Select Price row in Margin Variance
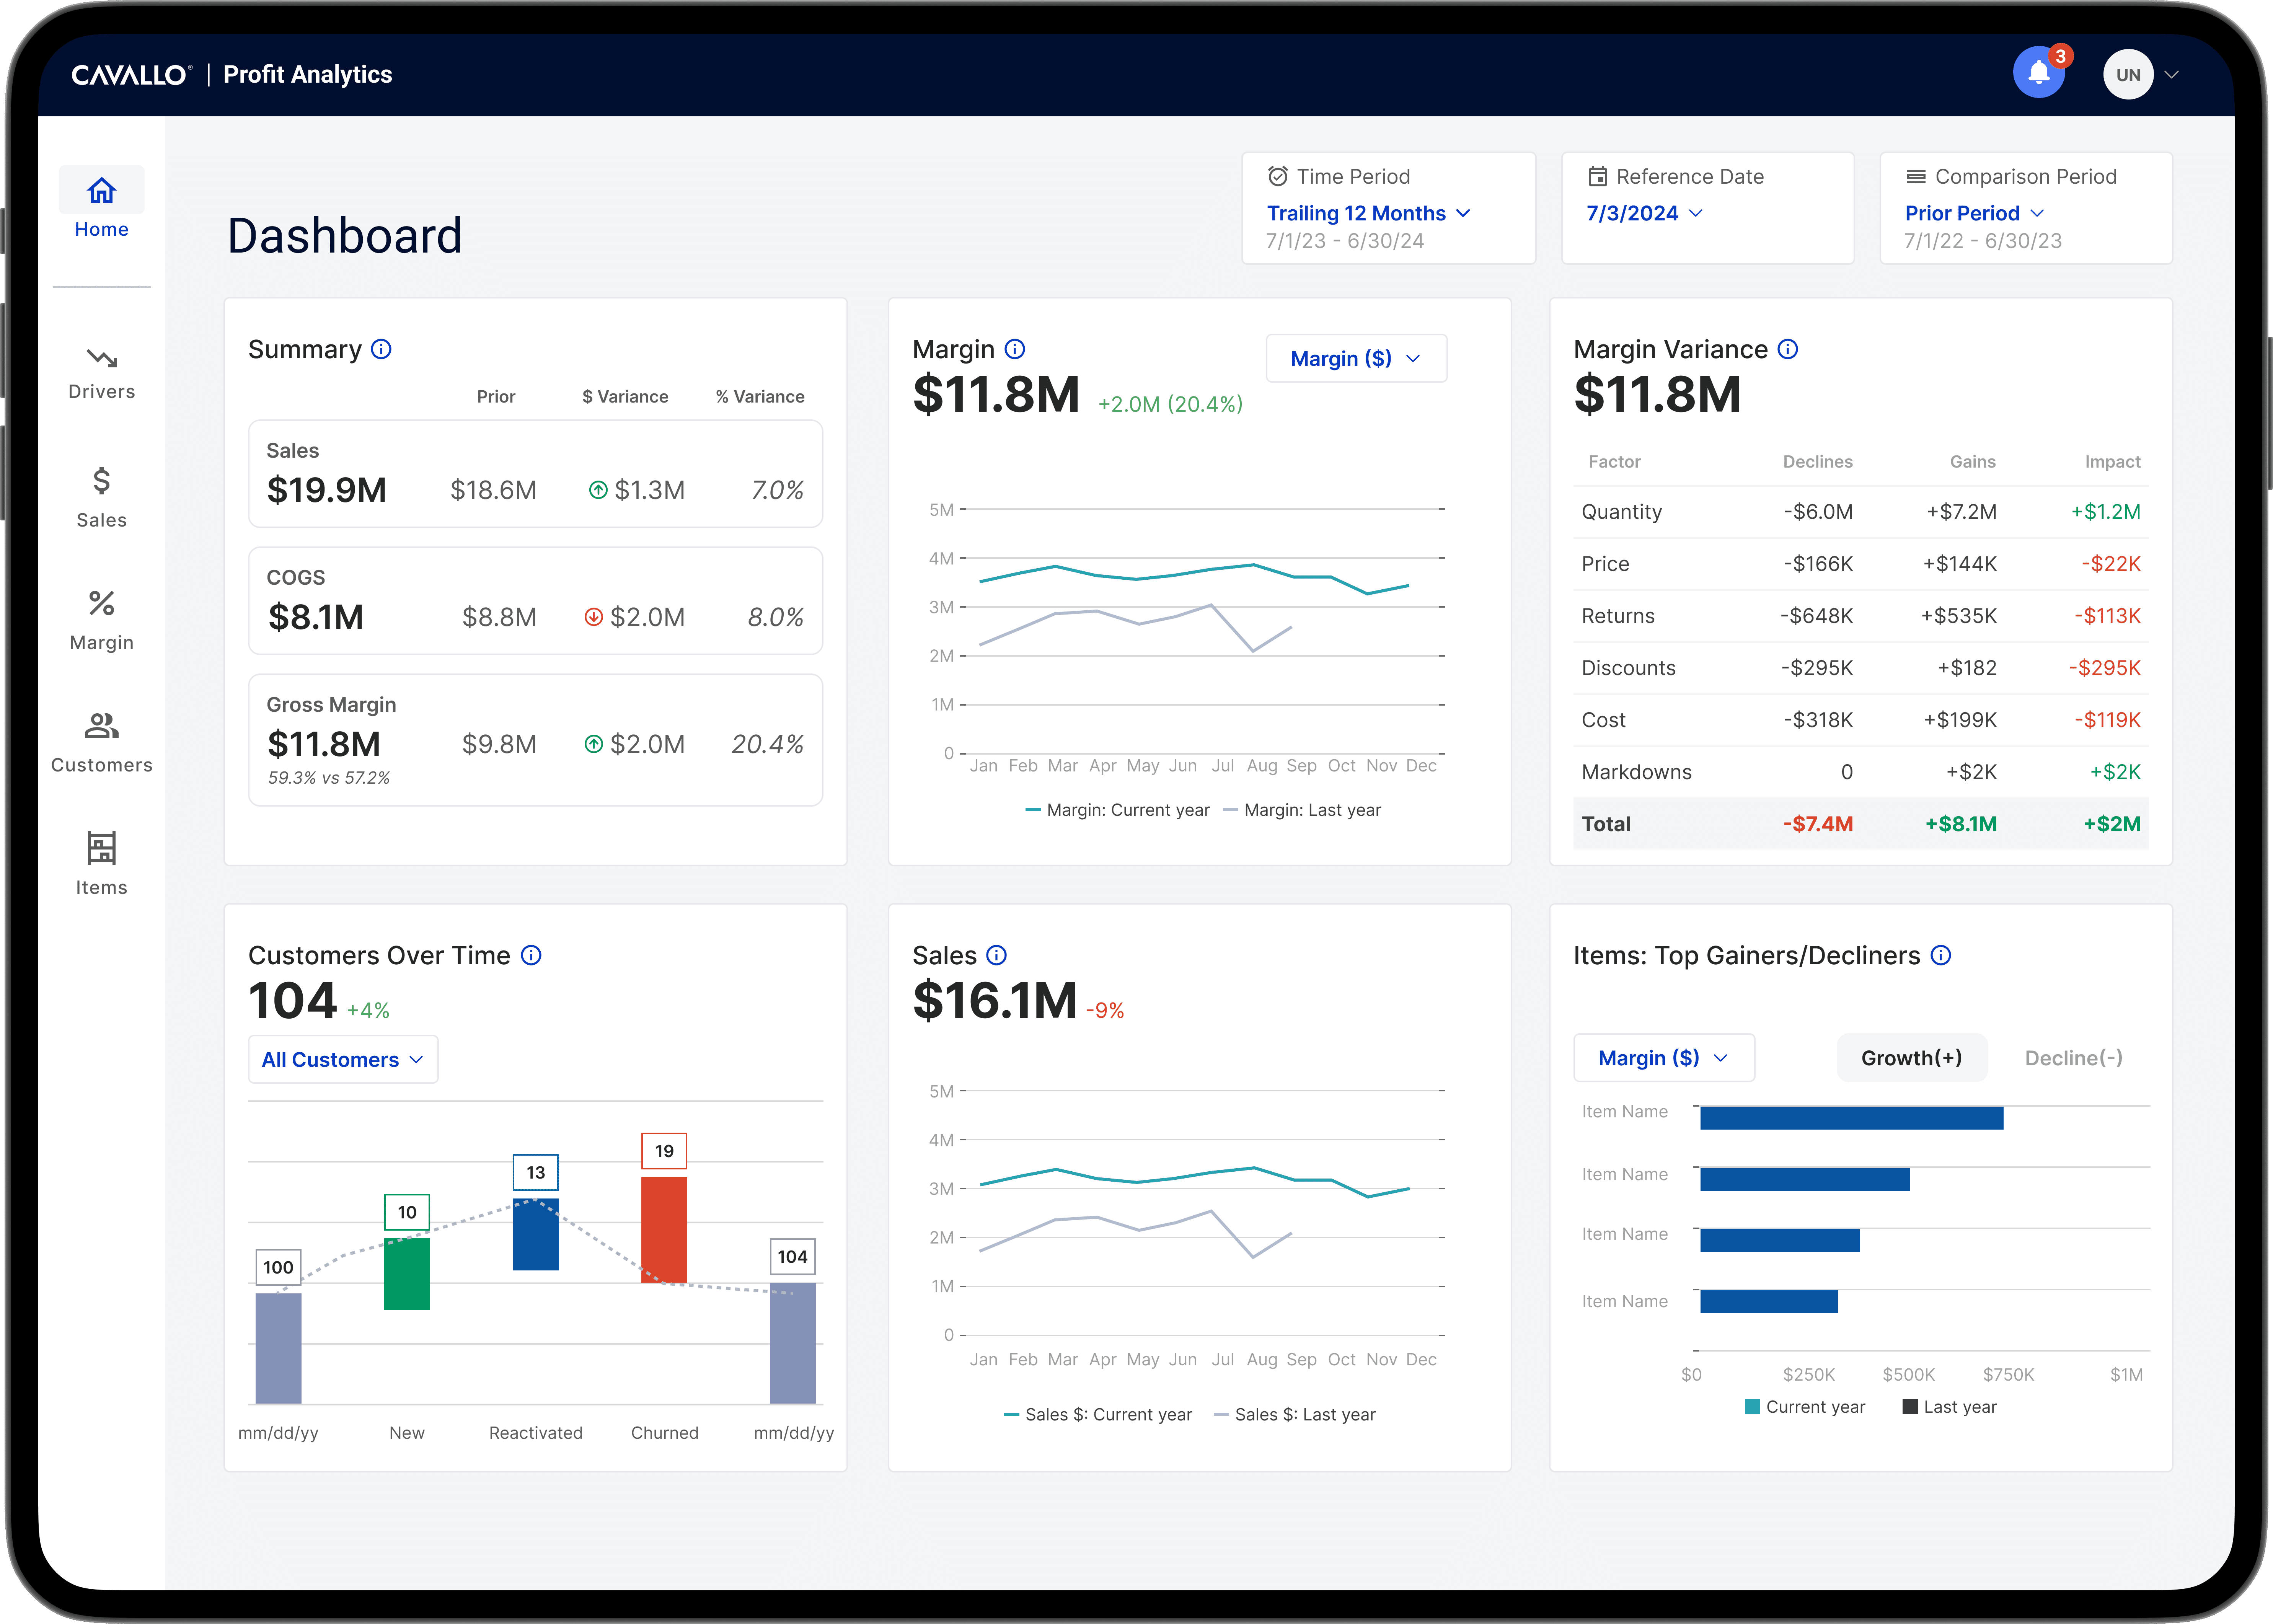The width and height of the screenshot is (2273, 1624). tap(1861, 564)
